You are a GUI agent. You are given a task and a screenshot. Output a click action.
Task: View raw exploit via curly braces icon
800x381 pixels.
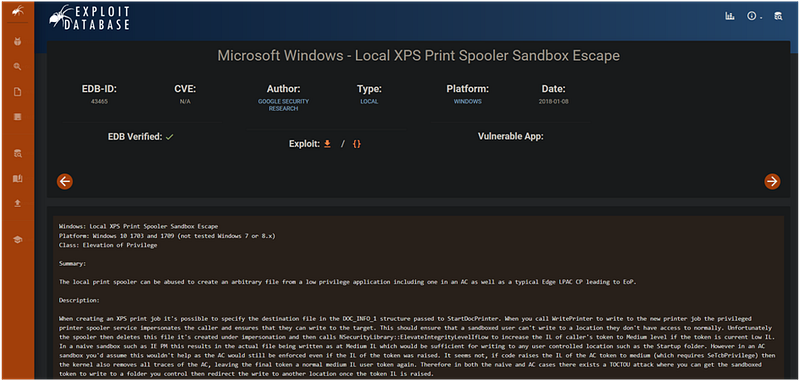(357, 144)
